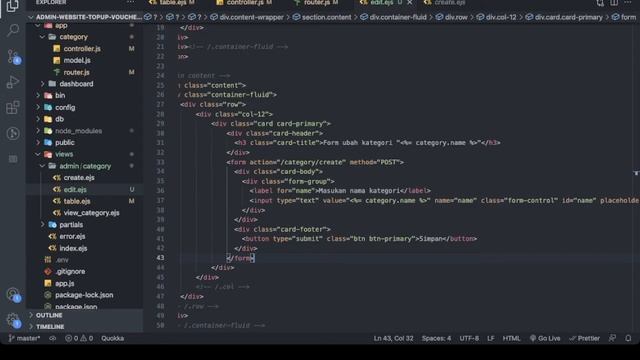Open the Manage settings gear

click(x=13, y=320)
